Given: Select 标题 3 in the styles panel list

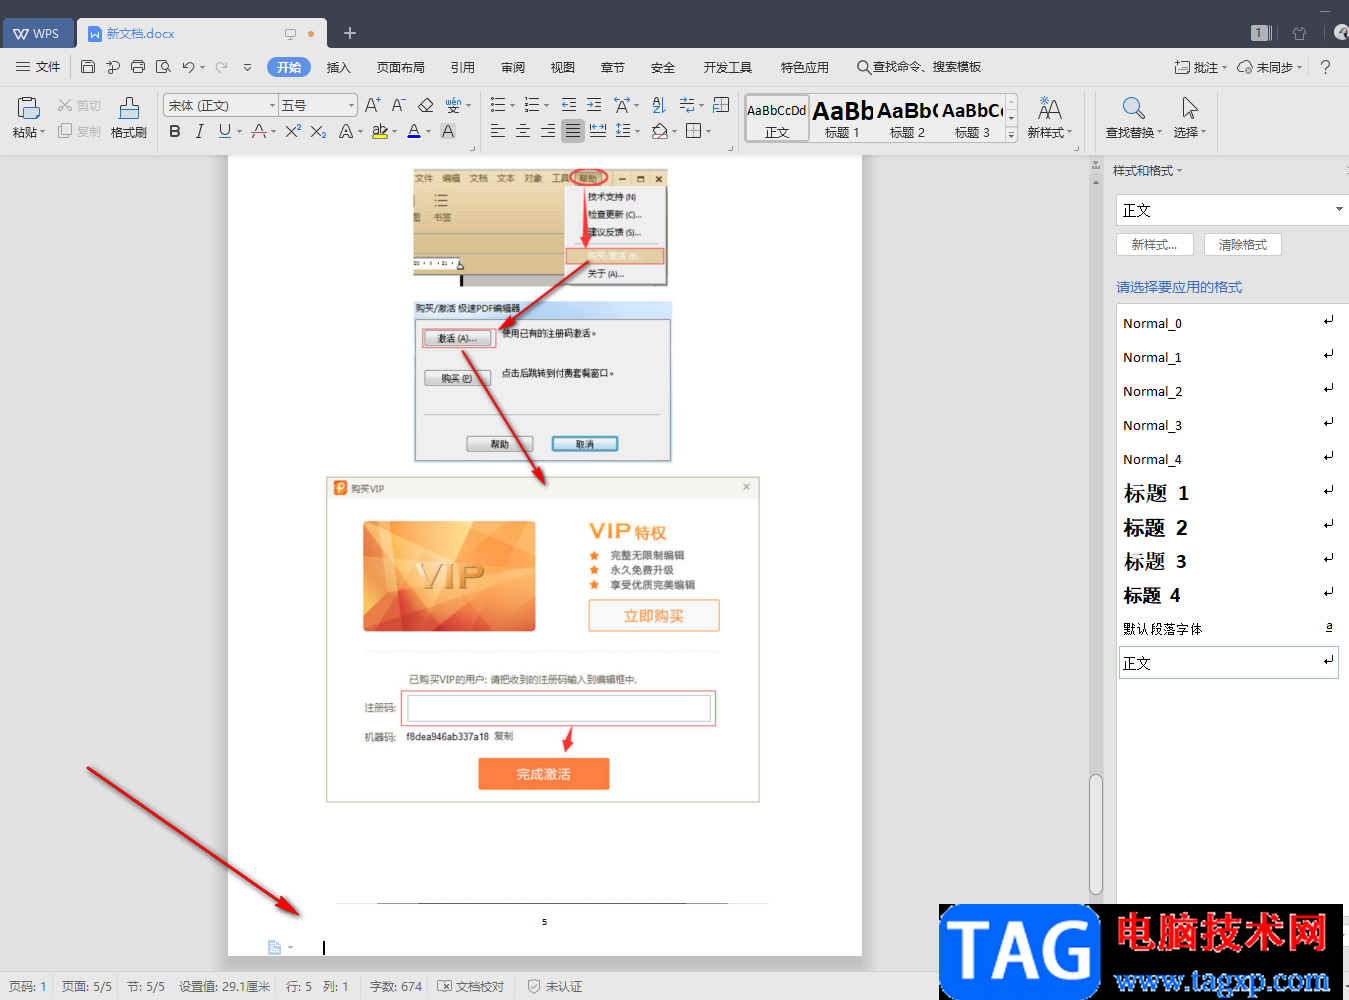Looking at the screenshot, I should tap(1227, 561).
